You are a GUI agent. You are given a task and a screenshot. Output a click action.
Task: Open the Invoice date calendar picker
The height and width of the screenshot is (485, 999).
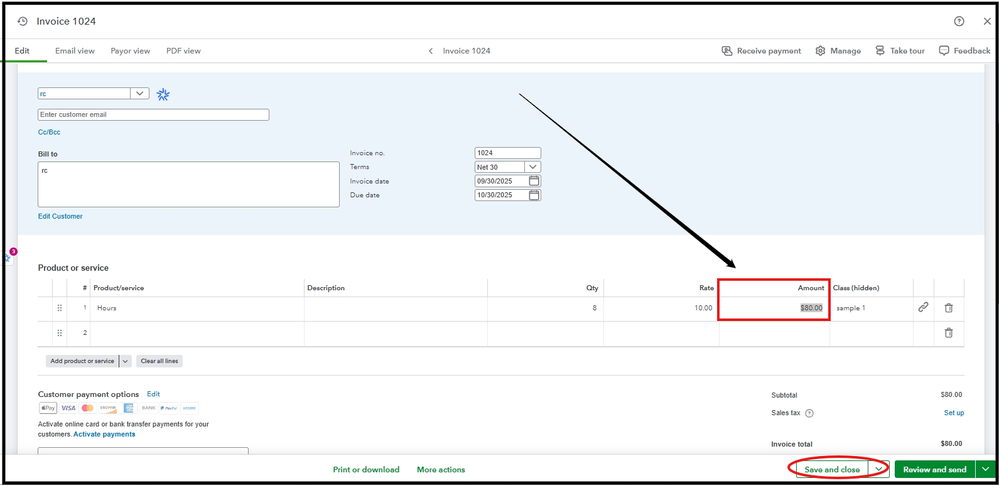coord(534,181)
